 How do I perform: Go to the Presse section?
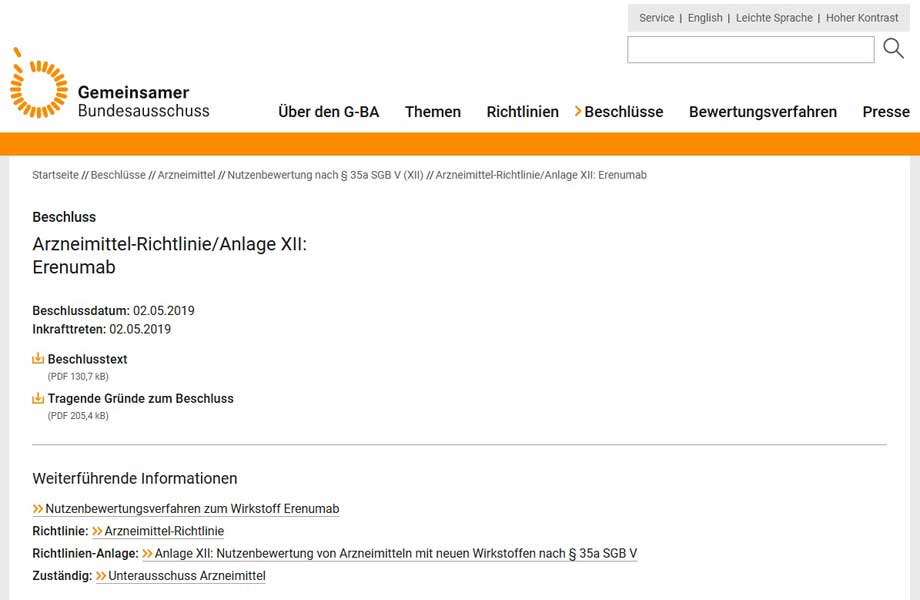pos(885,112)
